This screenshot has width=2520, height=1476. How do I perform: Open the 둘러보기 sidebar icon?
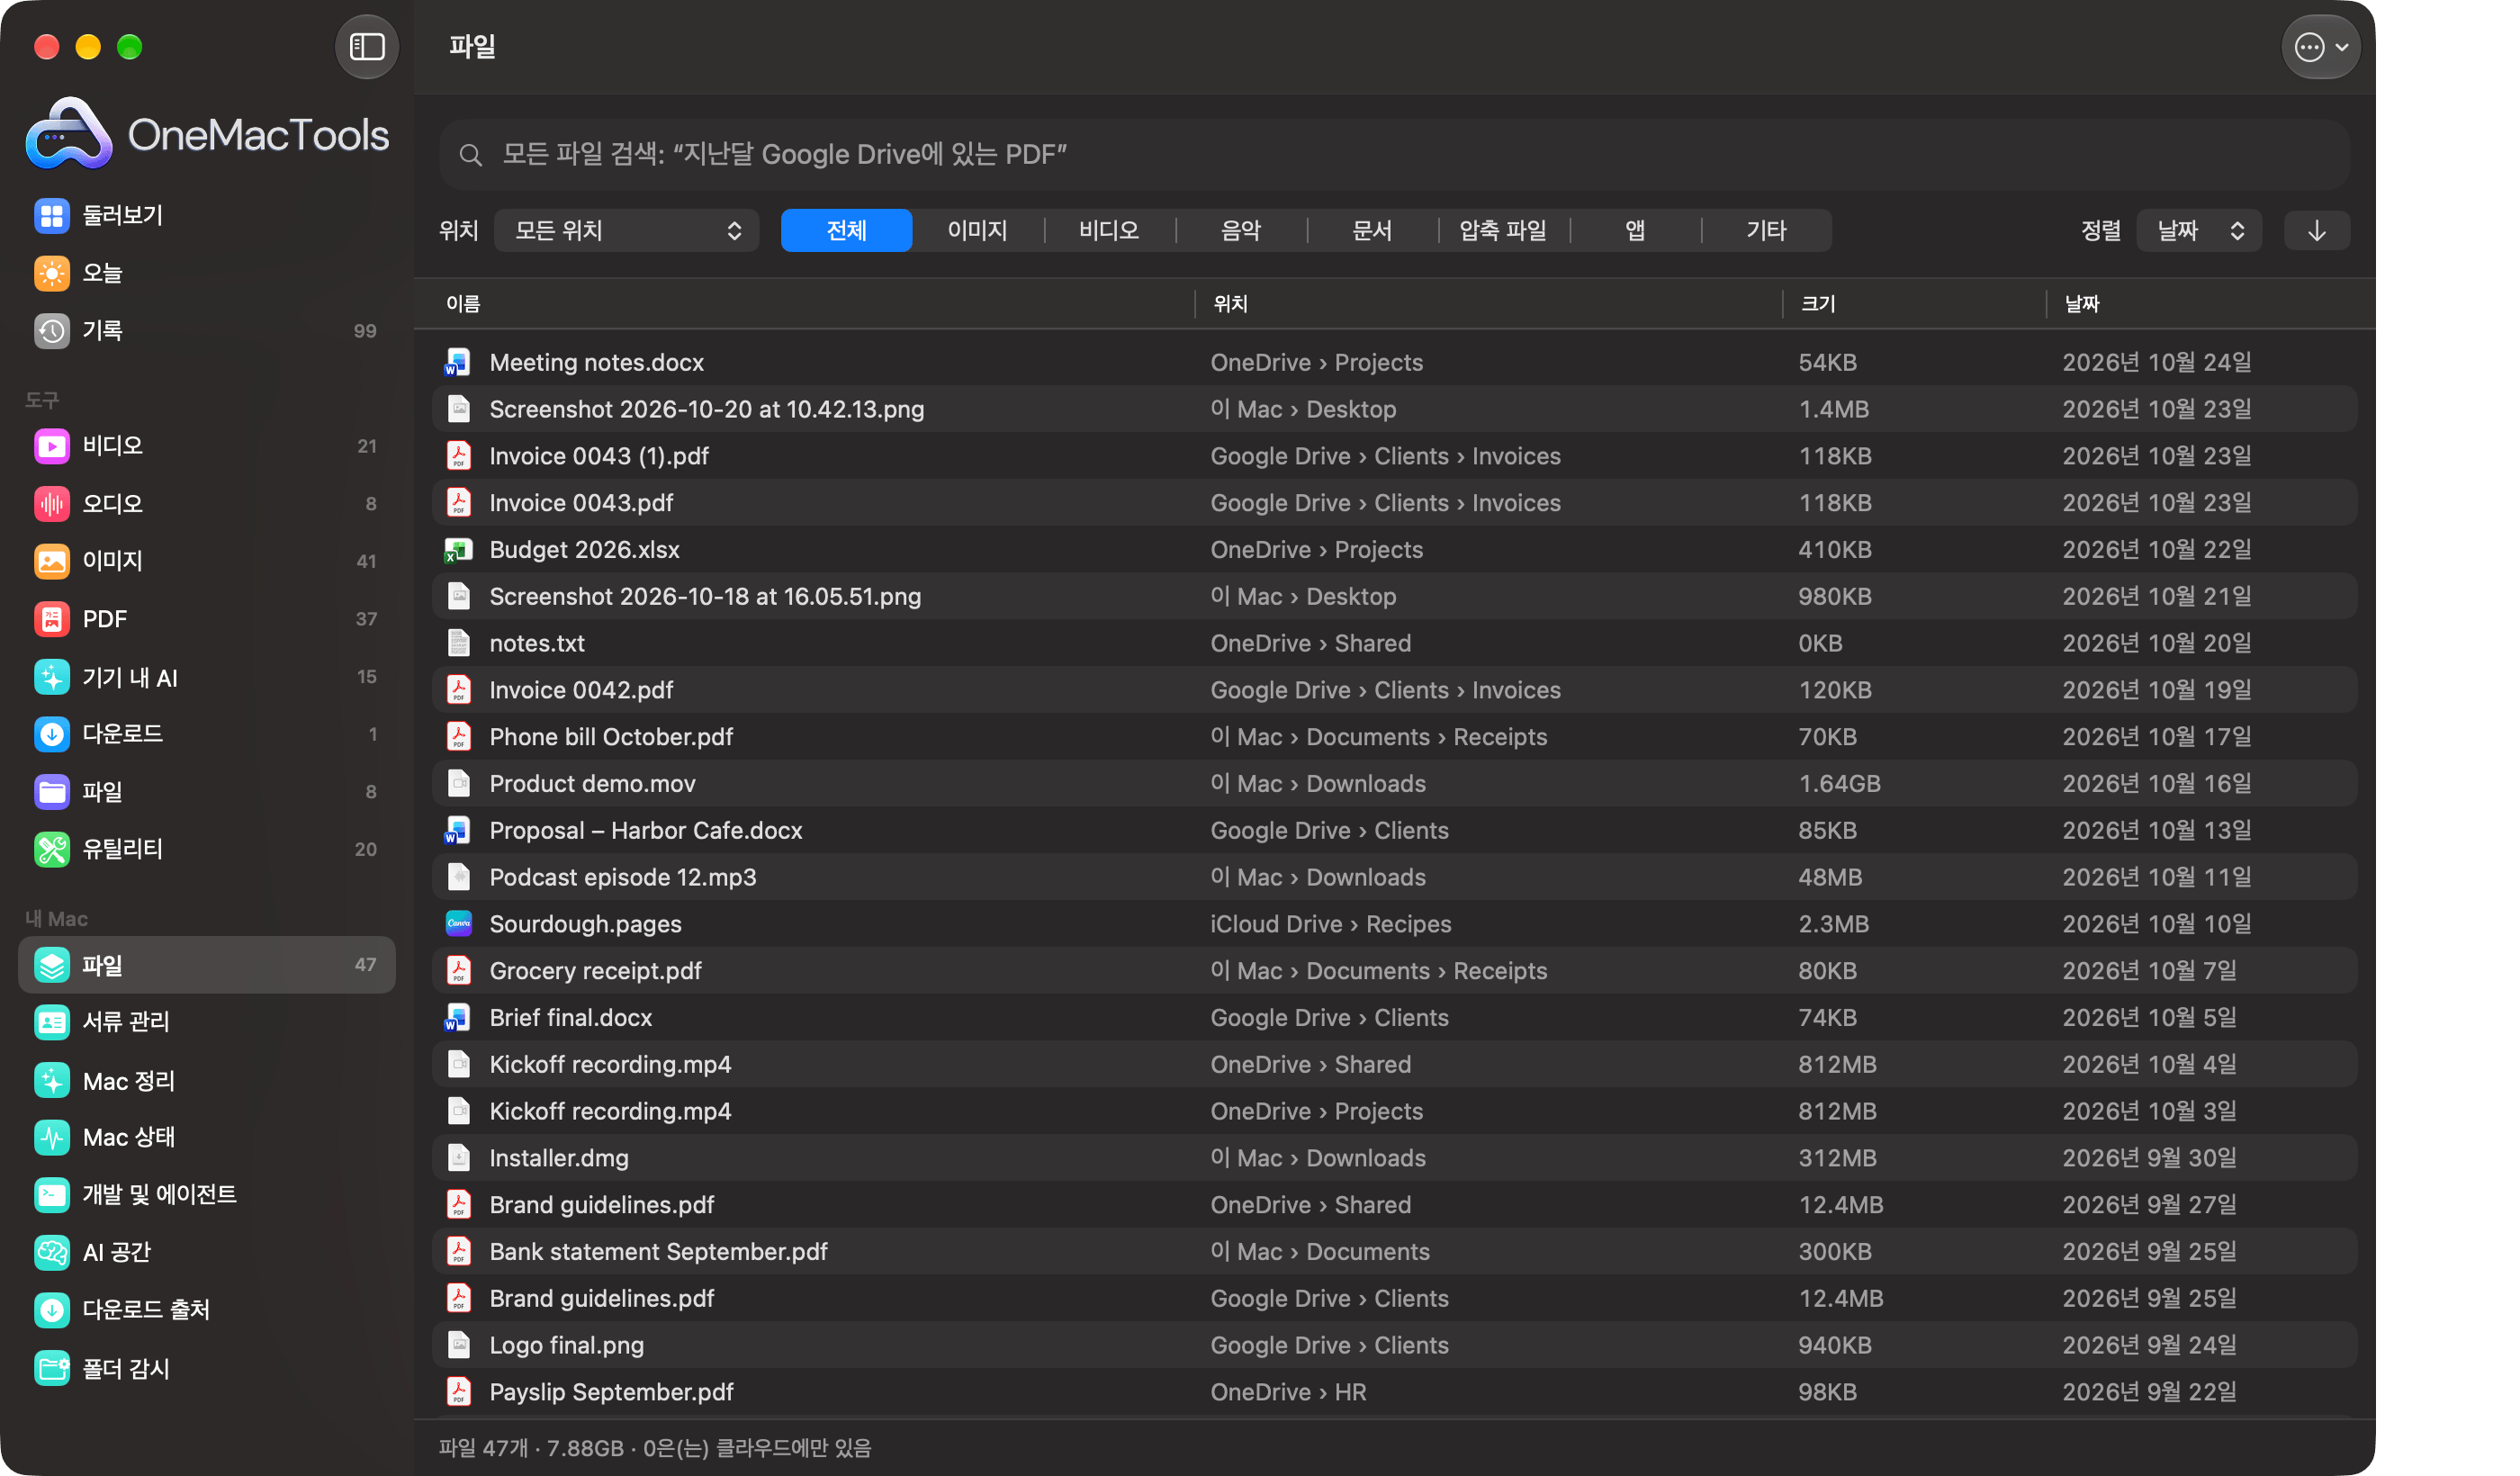click(x=52, y=215)
